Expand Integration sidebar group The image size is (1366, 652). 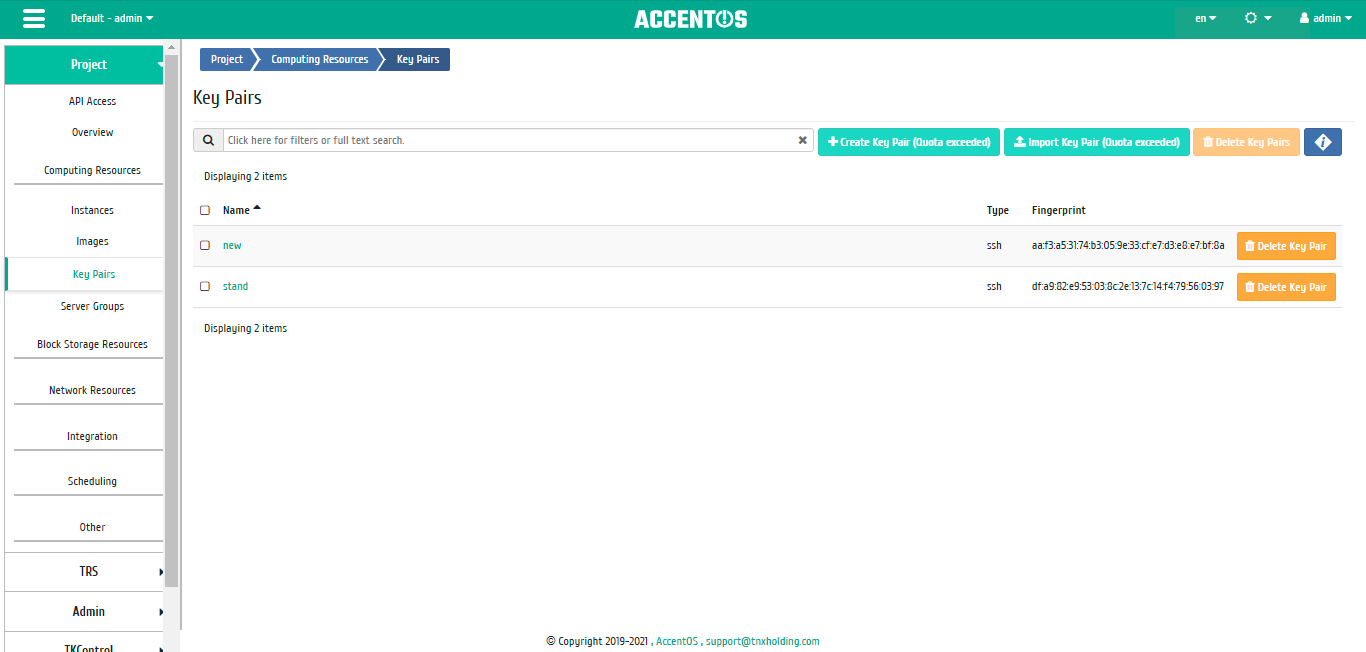click(92, 436)
